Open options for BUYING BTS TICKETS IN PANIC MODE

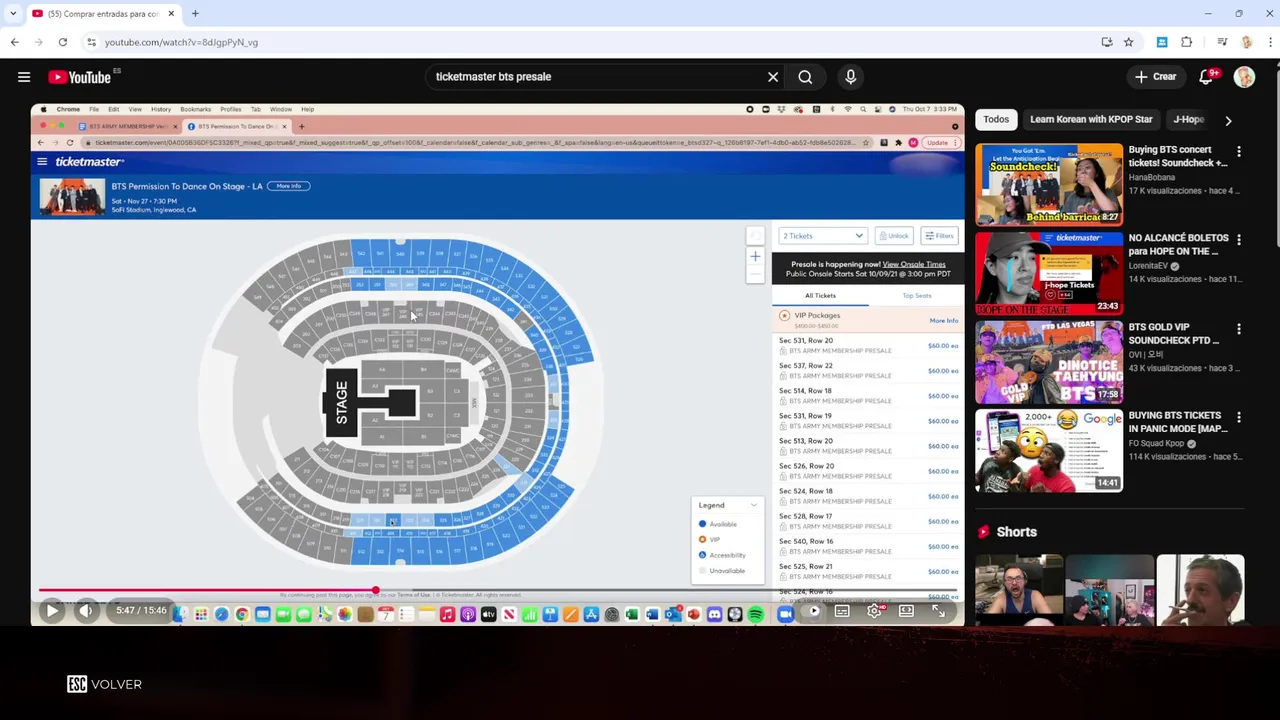1239,417
